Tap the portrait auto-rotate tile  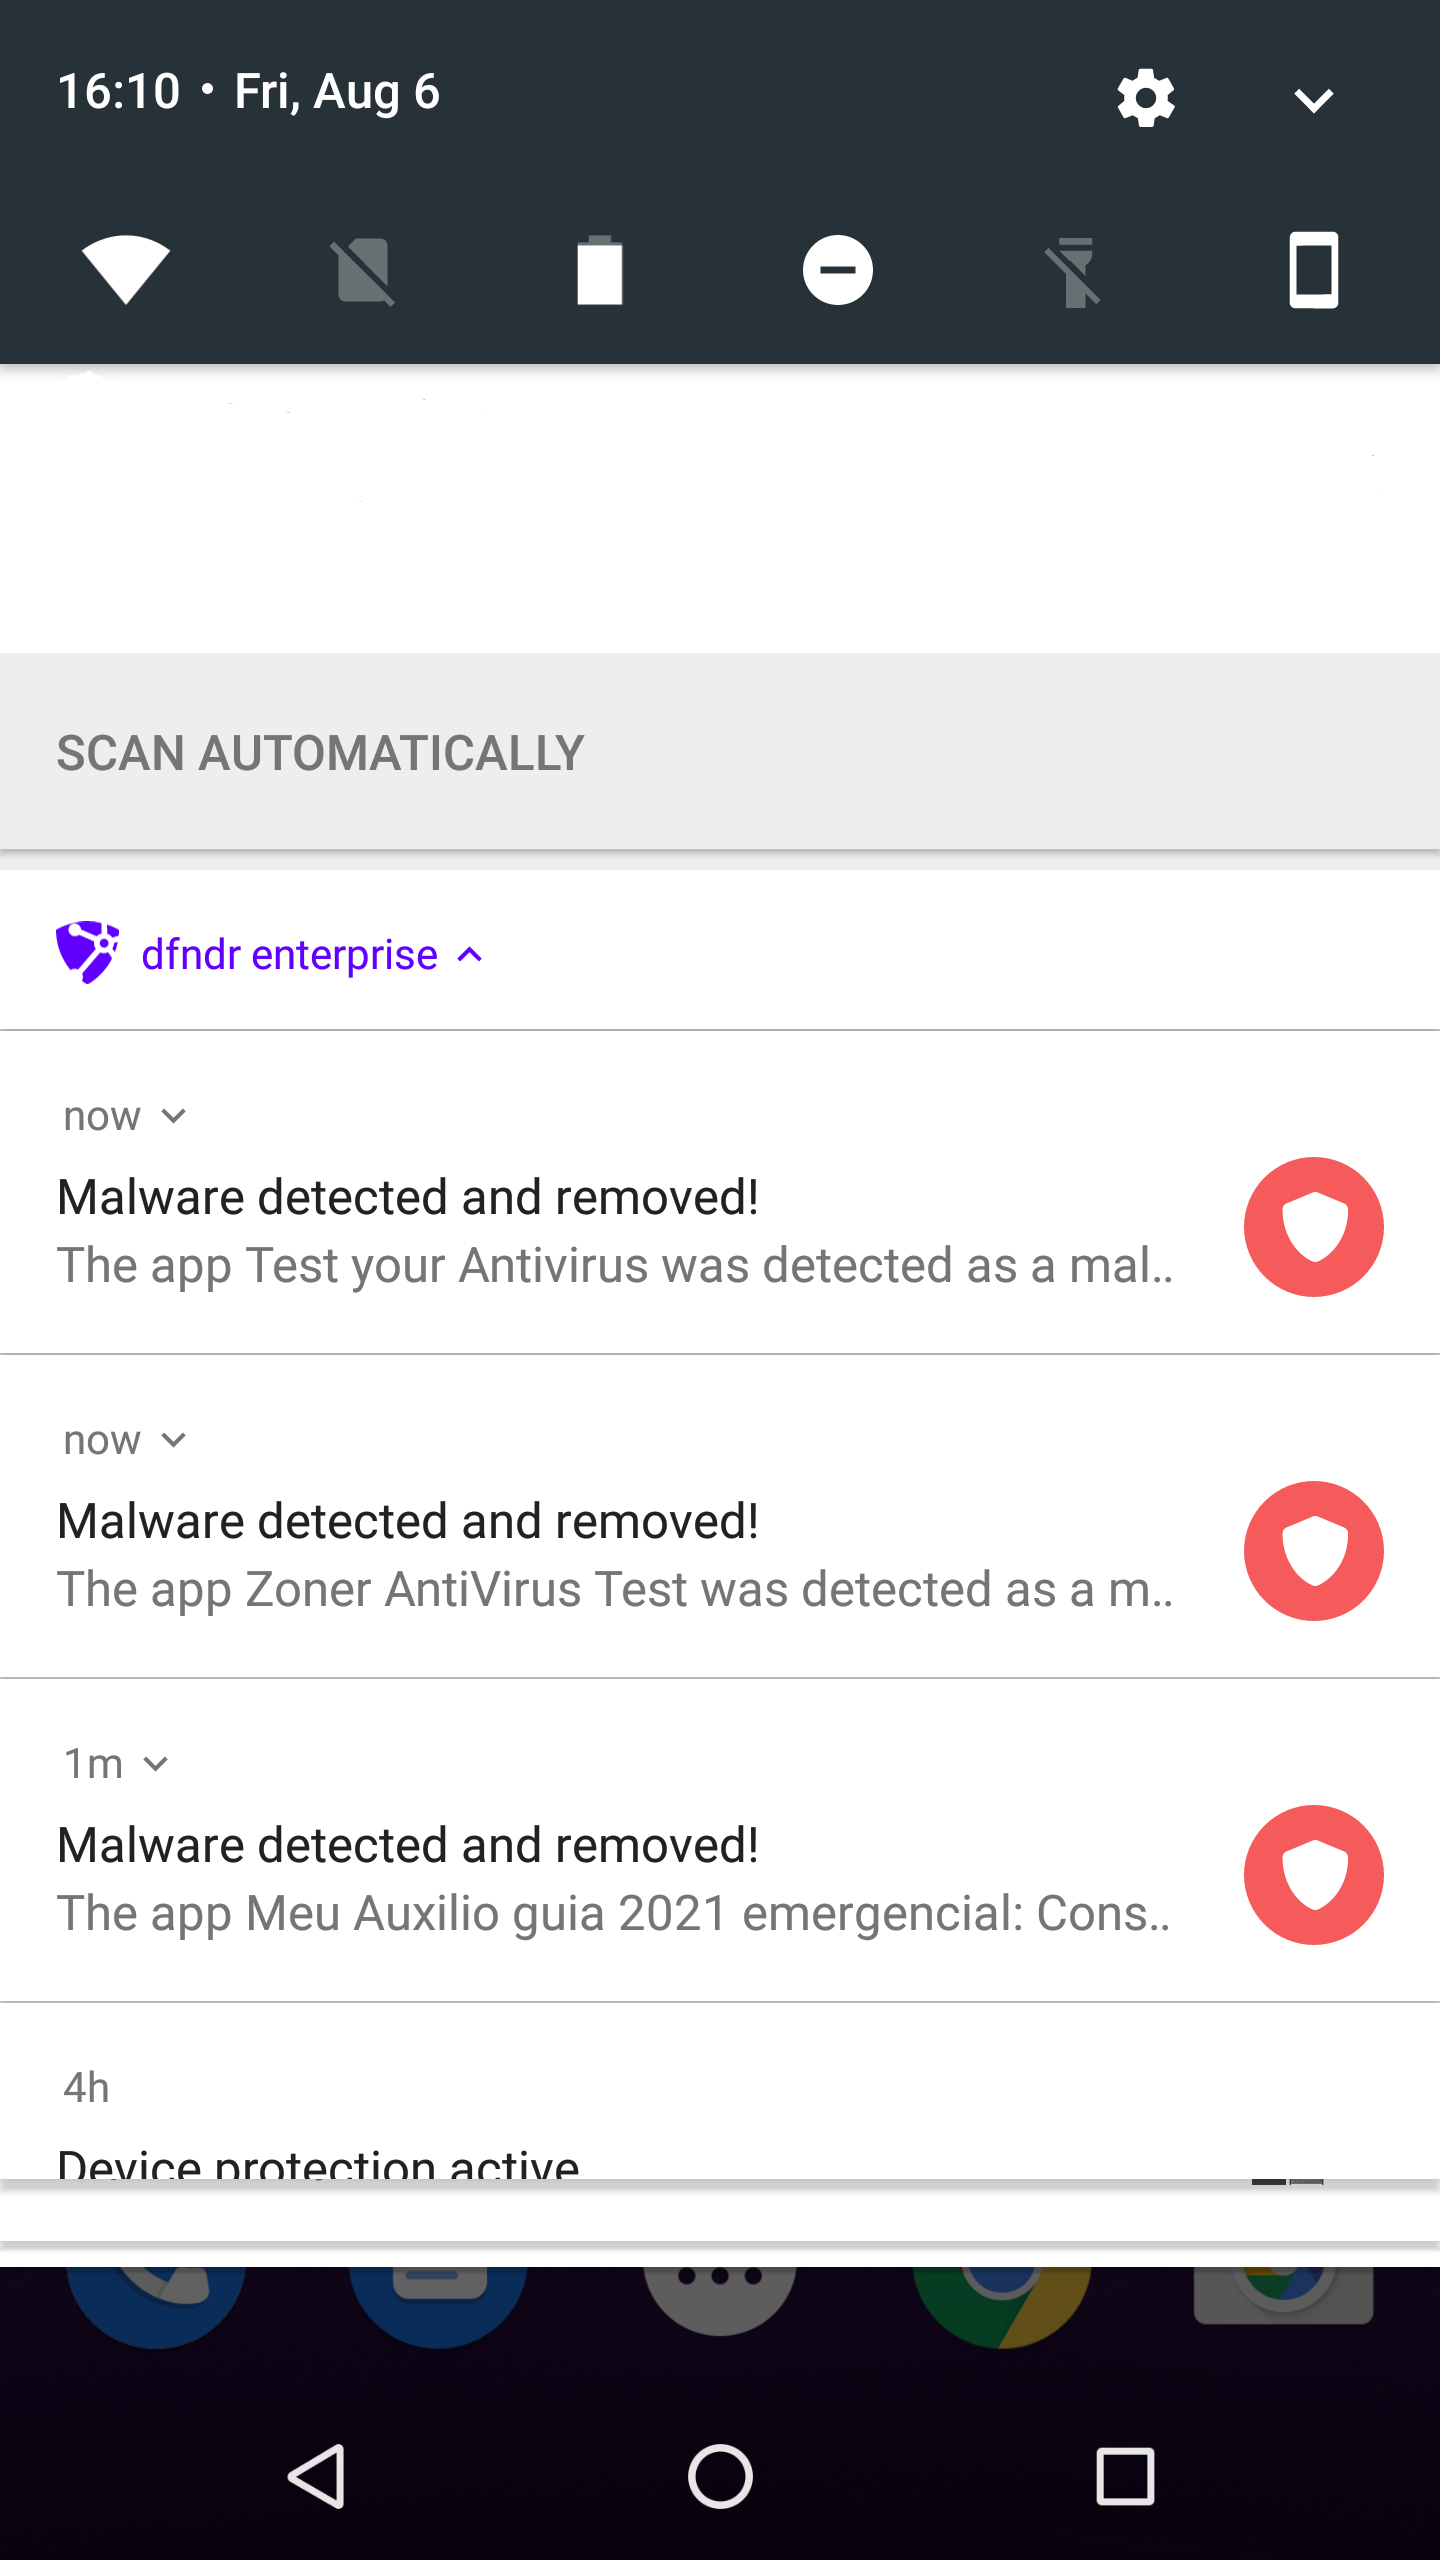point(1313,270)
